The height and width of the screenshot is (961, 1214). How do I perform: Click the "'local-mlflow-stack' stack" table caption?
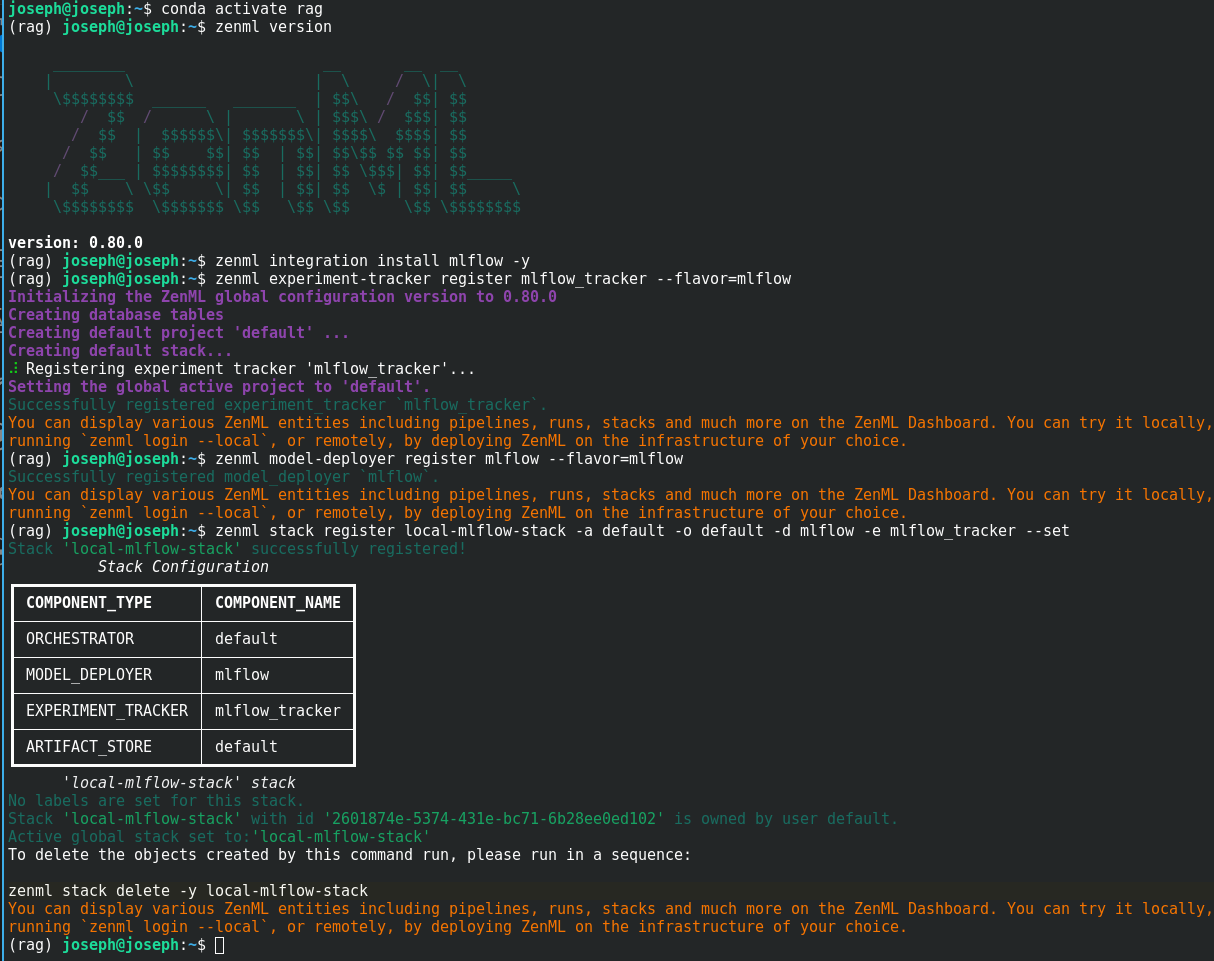tap(179, 783)
